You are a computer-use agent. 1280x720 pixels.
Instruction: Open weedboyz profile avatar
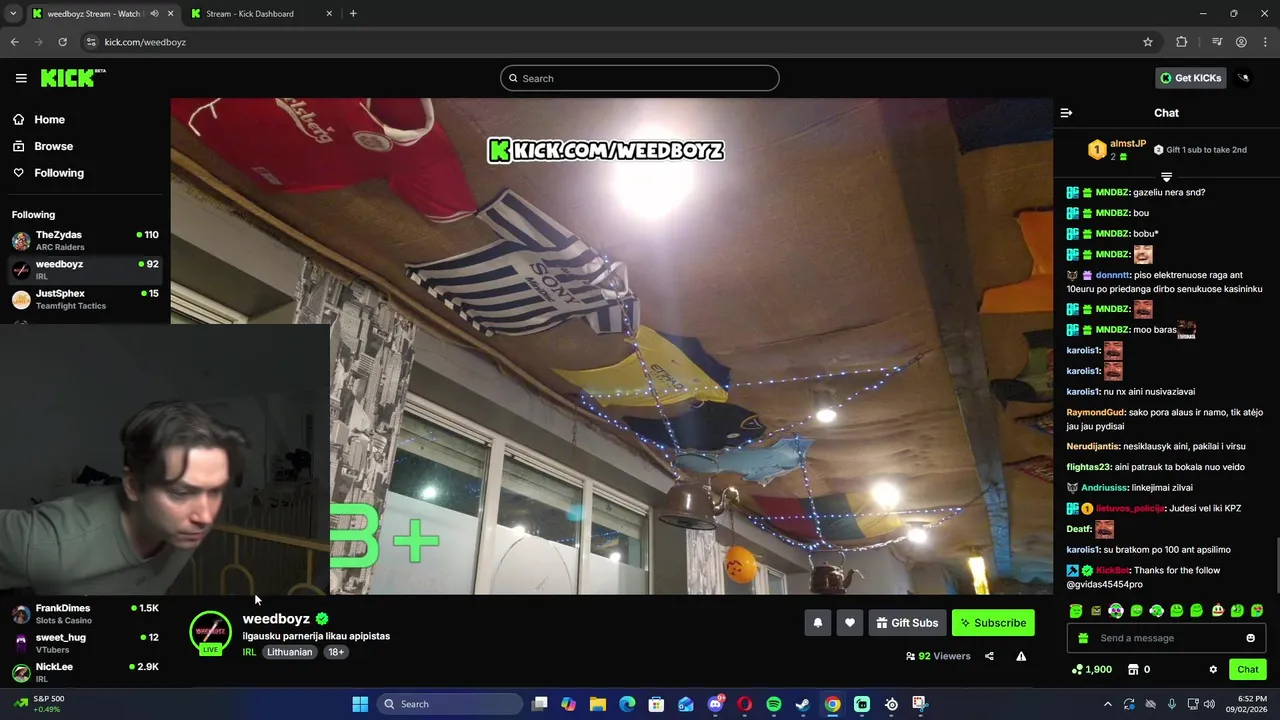(210, 632)
